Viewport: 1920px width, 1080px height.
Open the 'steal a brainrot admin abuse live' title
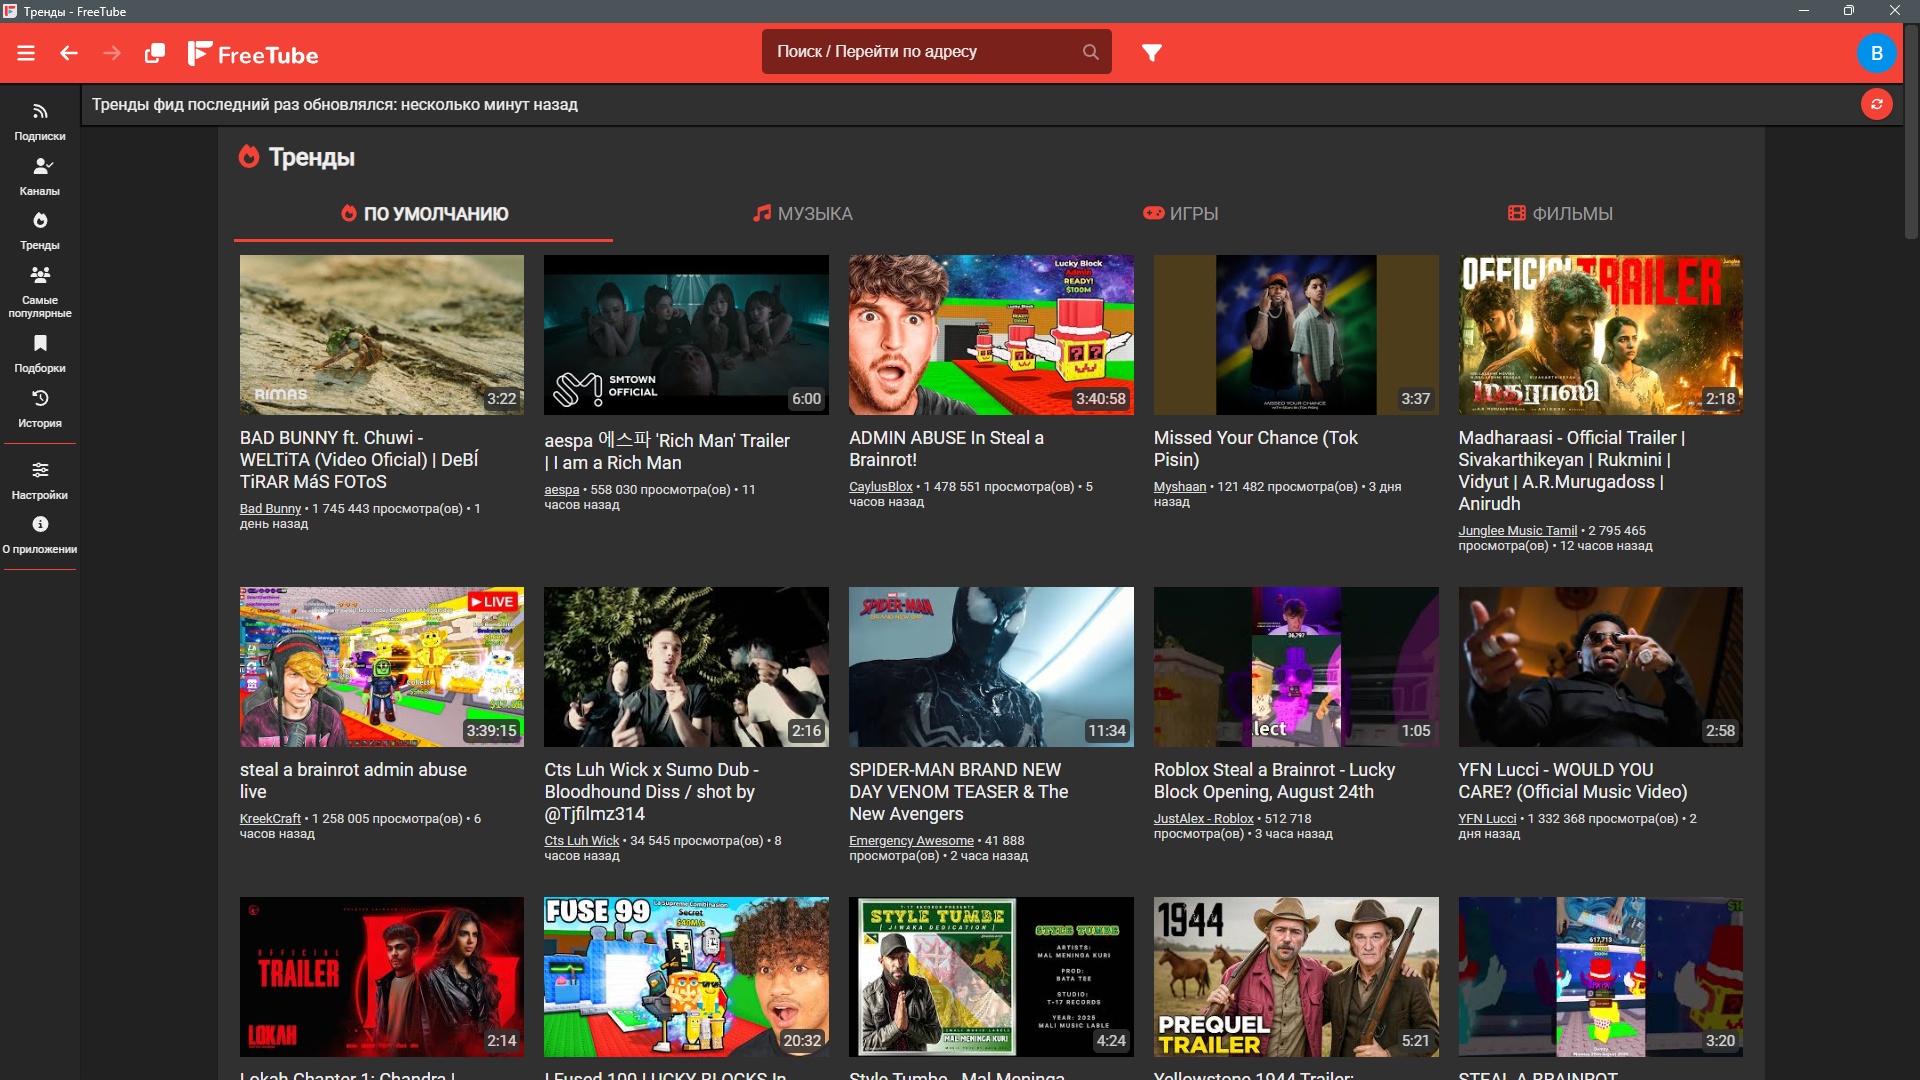pyautogui.click(x=353, y=781)
